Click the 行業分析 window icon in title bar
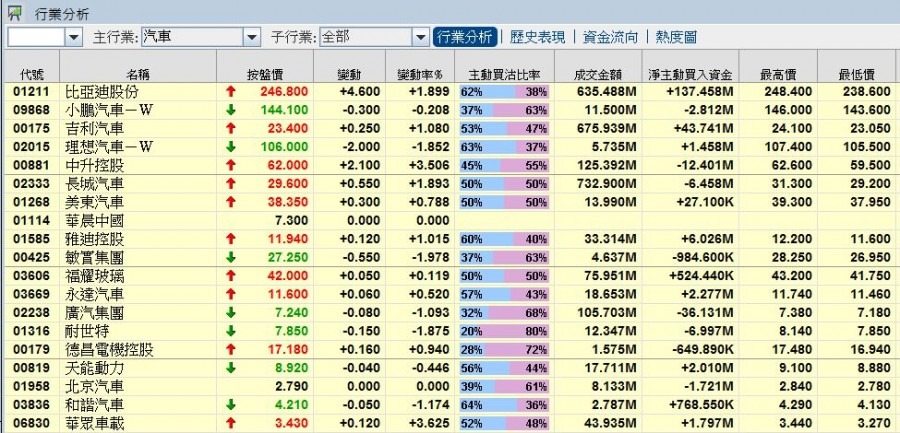 [14, 13]
